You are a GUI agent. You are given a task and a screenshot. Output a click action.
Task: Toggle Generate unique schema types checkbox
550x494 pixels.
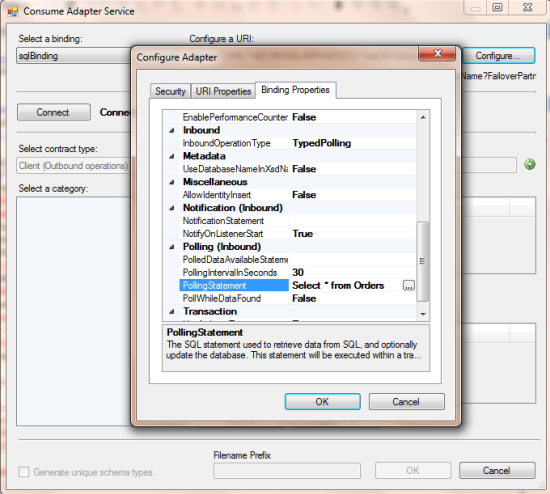tap(24, 472)
